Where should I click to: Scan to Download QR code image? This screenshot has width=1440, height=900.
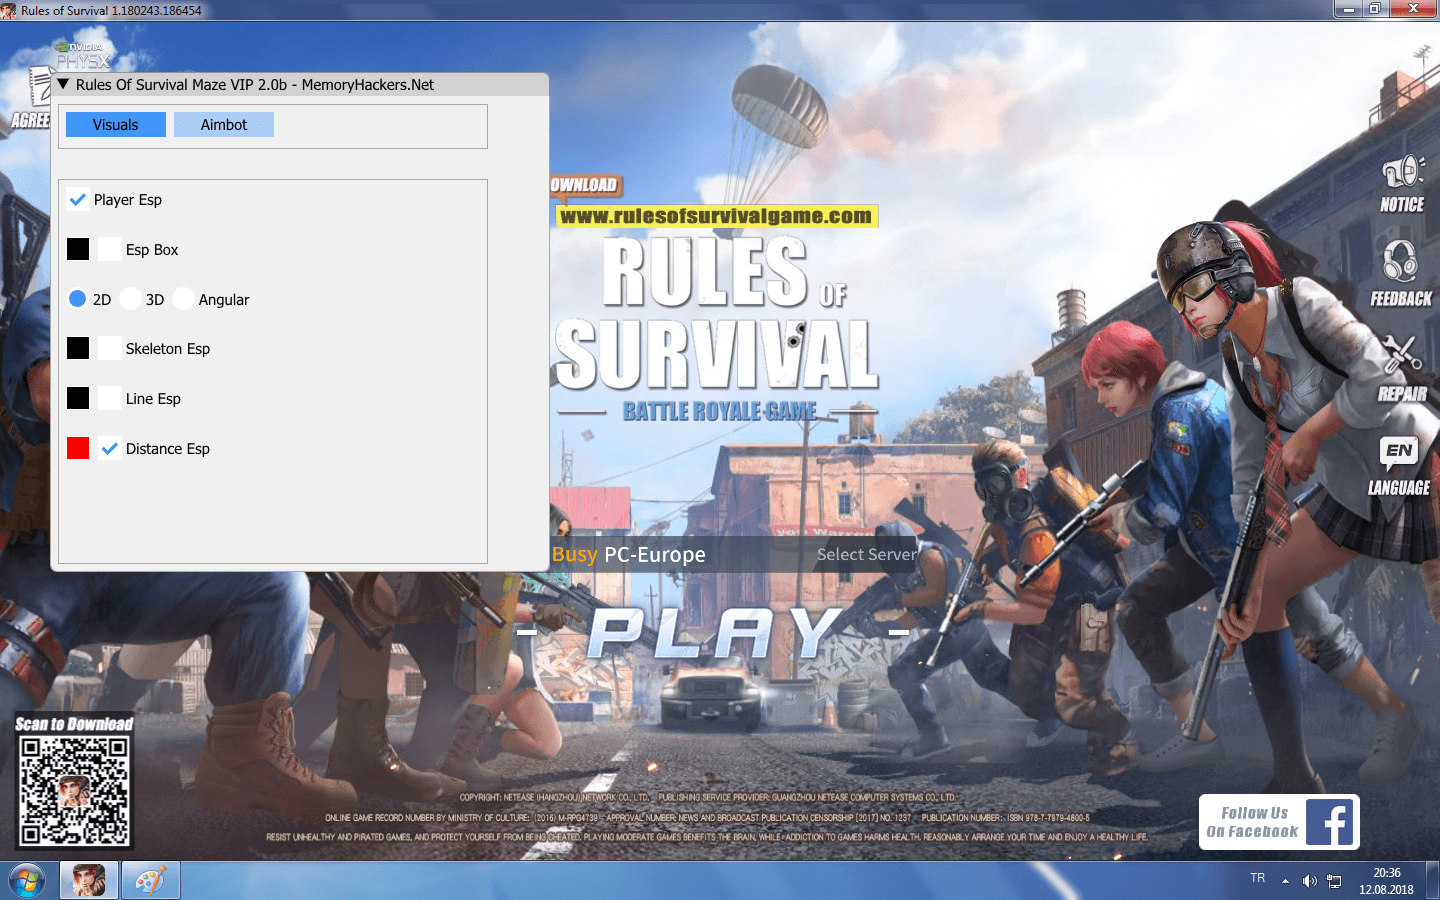[x=74, y=791]
